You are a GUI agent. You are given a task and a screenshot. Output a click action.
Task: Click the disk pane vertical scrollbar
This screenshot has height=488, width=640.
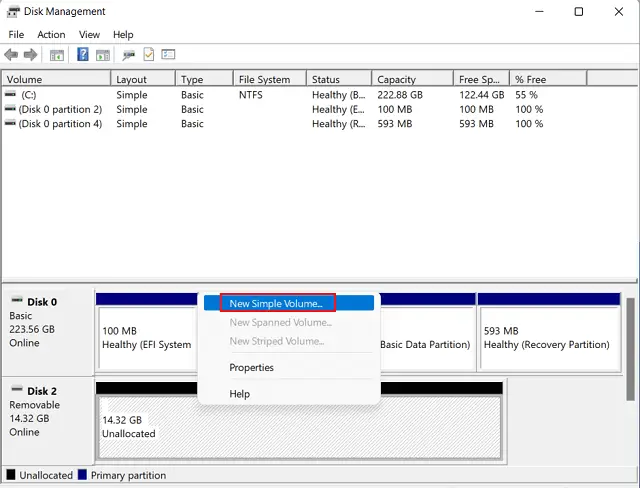(x=631, y=349)
